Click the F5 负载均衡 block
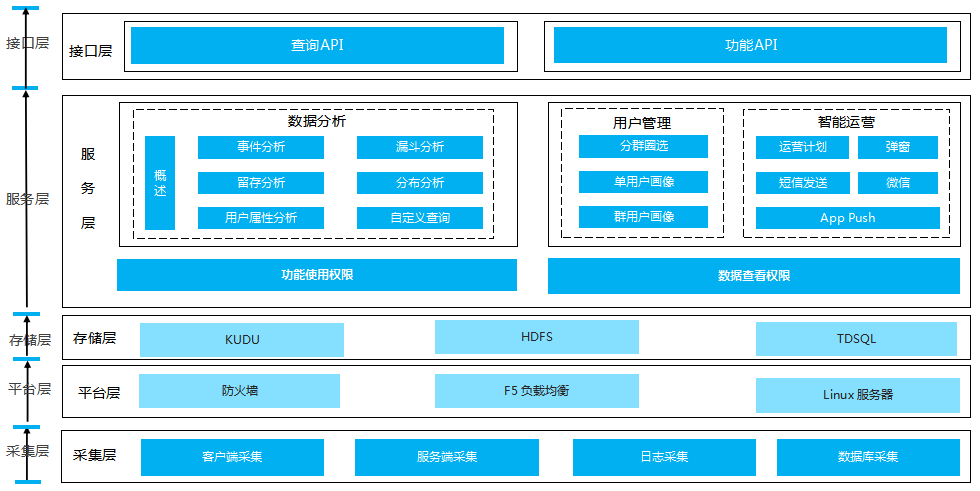 536,391
